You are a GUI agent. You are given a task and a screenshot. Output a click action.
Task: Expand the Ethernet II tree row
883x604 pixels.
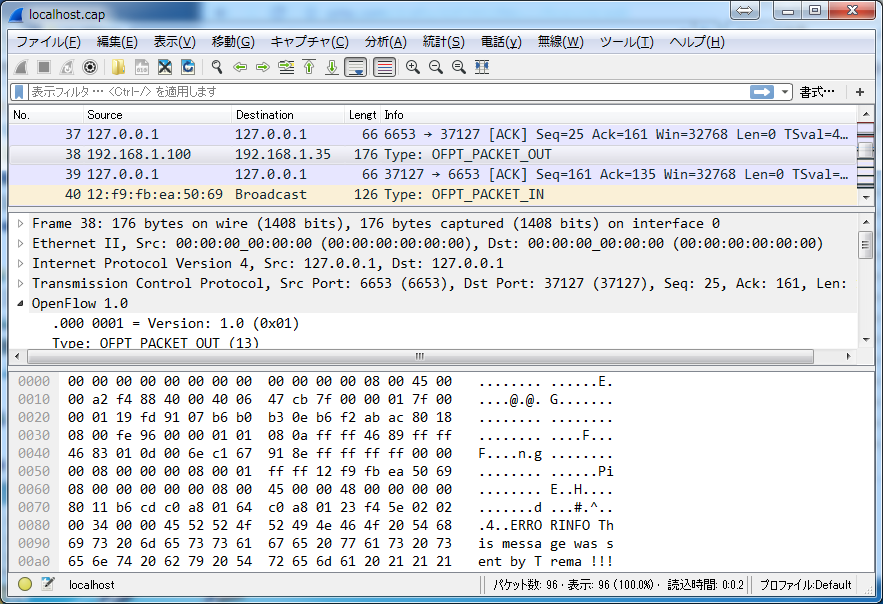tap(20, 244)
